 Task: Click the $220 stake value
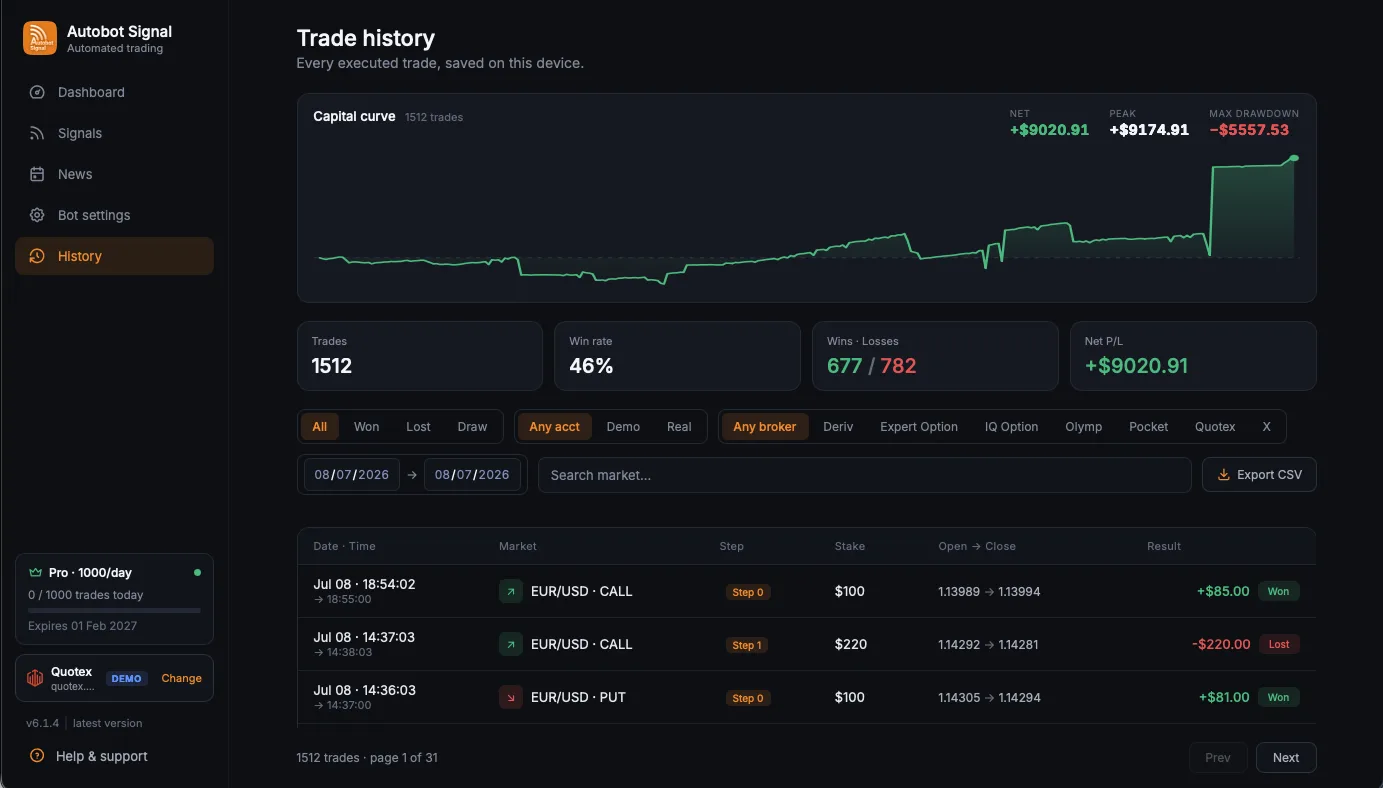coord(851,644)
